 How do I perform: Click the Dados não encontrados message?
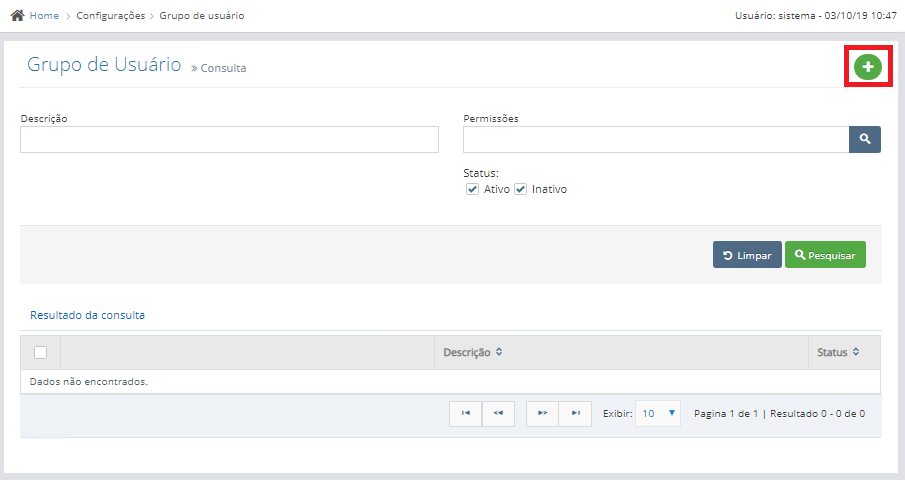point(89,381)
